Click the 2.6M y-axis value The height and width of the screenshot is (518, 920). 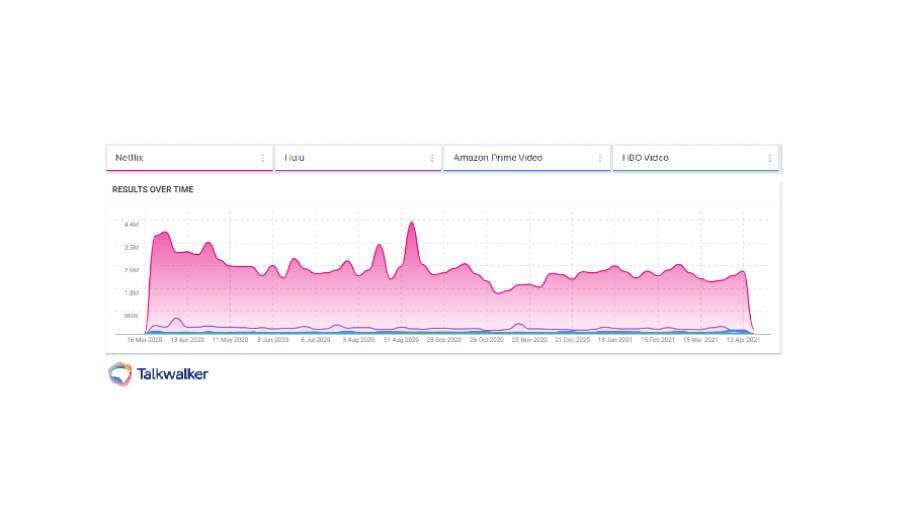(x=131, y=270)
